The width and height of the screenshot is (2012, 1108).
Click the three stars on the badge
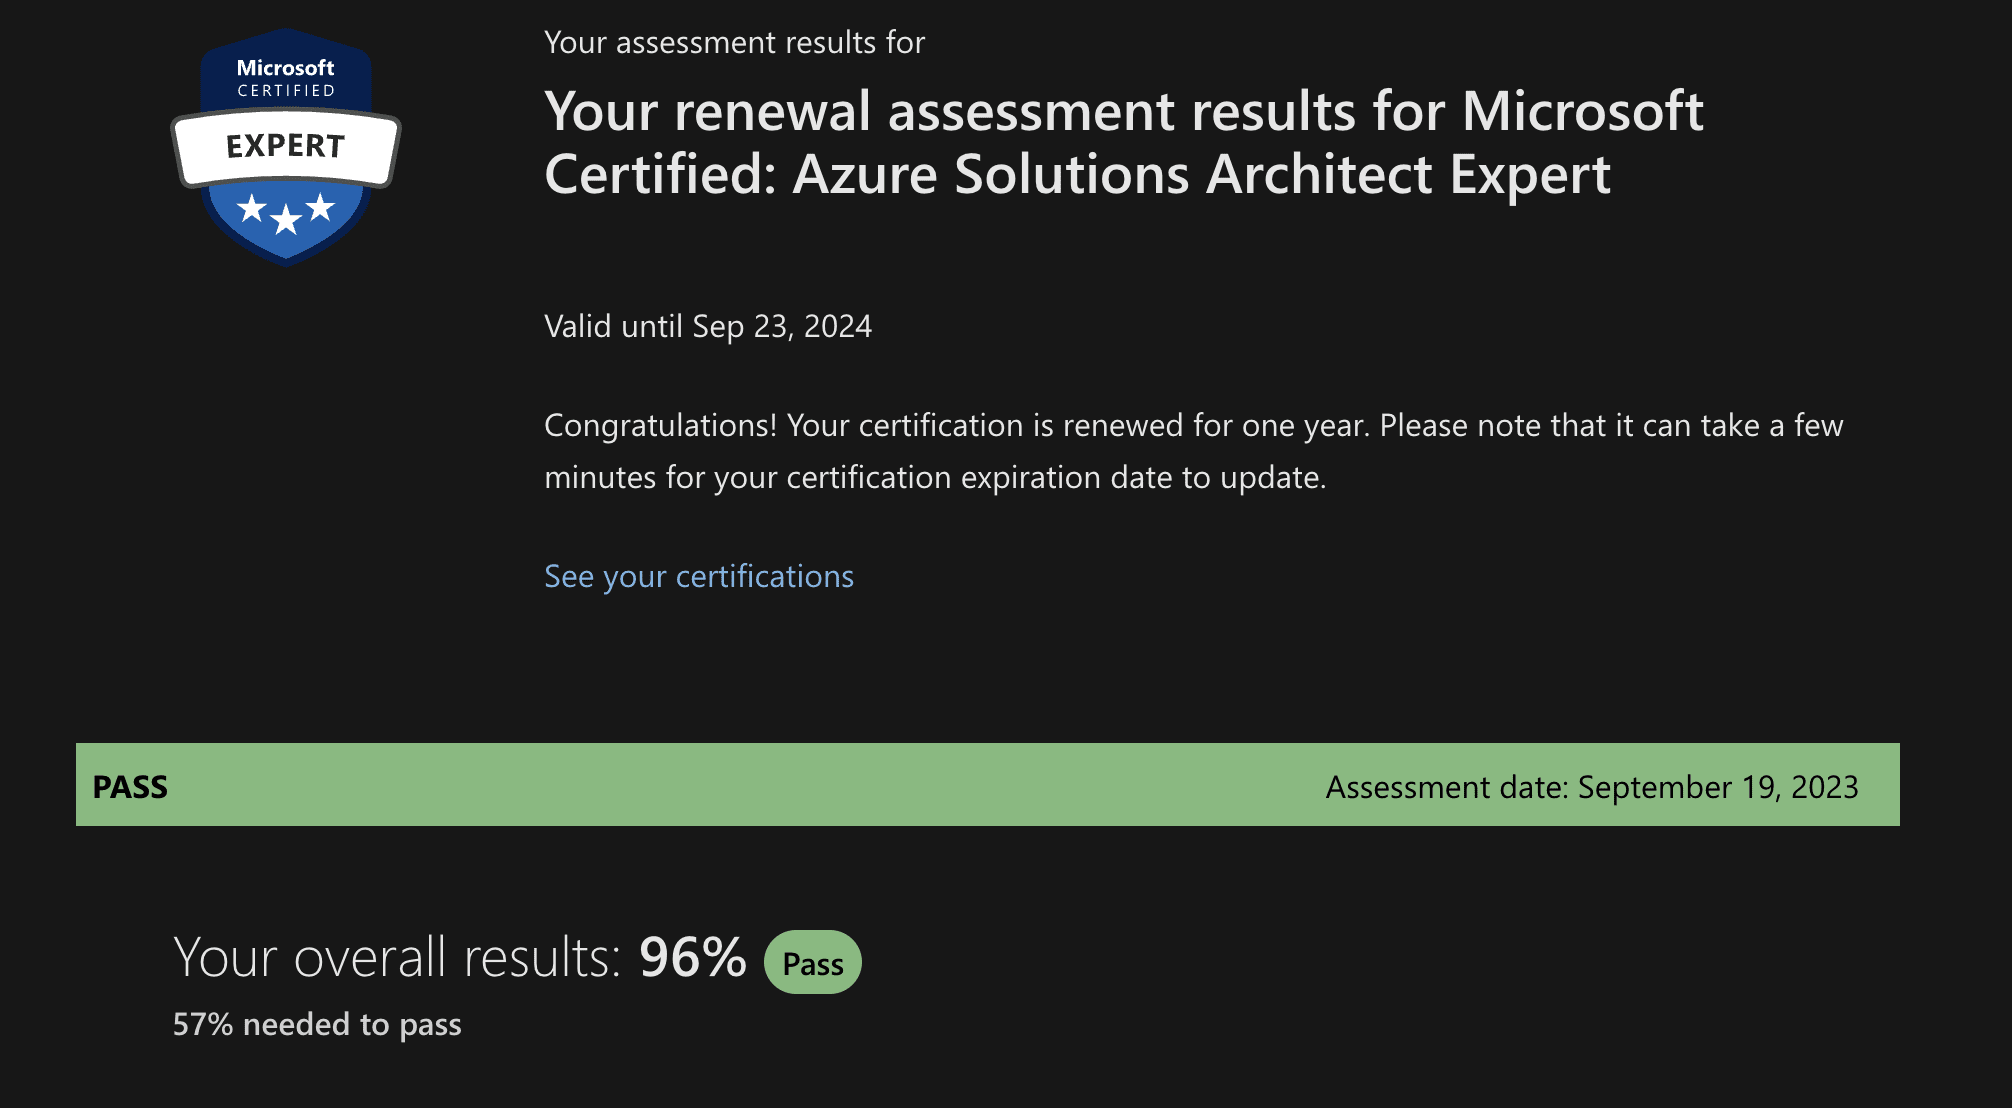(x=286, y=212)
